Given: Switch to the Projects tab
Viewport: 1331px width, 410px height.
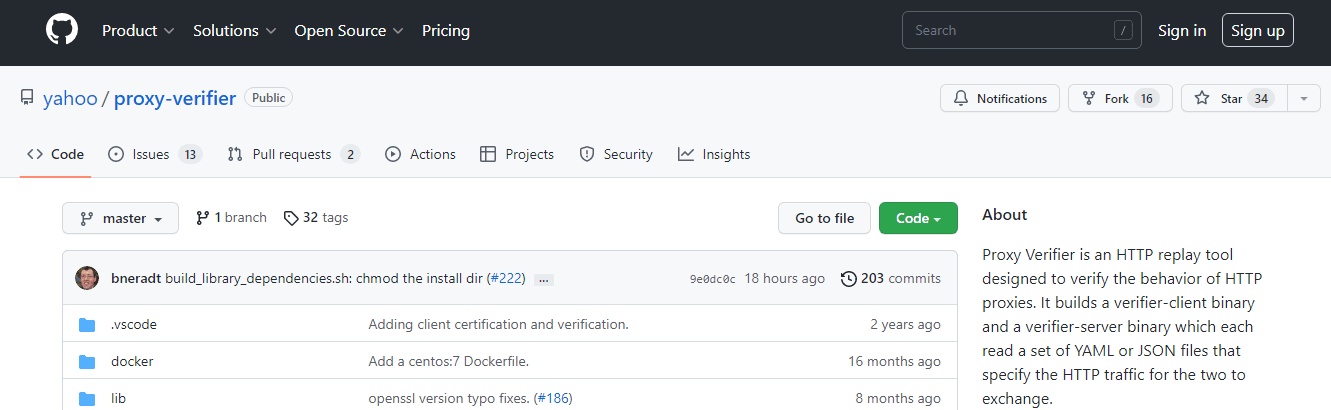Looking at the screenshot, I should (x=516, y=154).
